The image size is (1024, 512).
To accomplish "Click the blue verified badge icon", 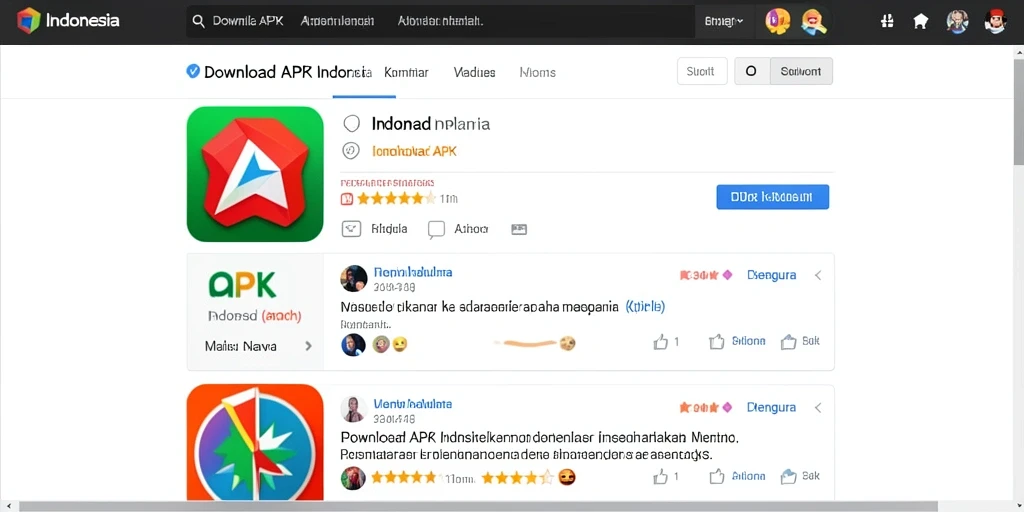I will coord(193,71).
